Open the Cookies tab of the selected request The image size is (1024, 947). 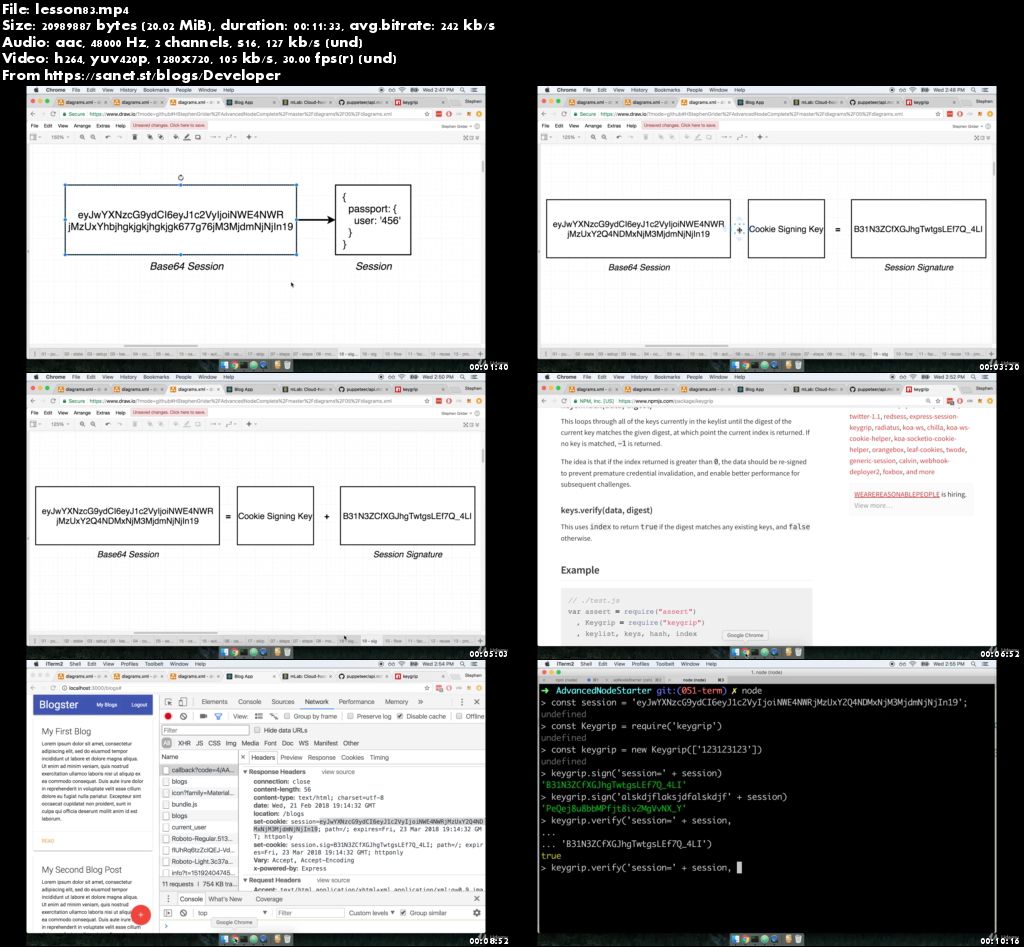pos(352,758)
